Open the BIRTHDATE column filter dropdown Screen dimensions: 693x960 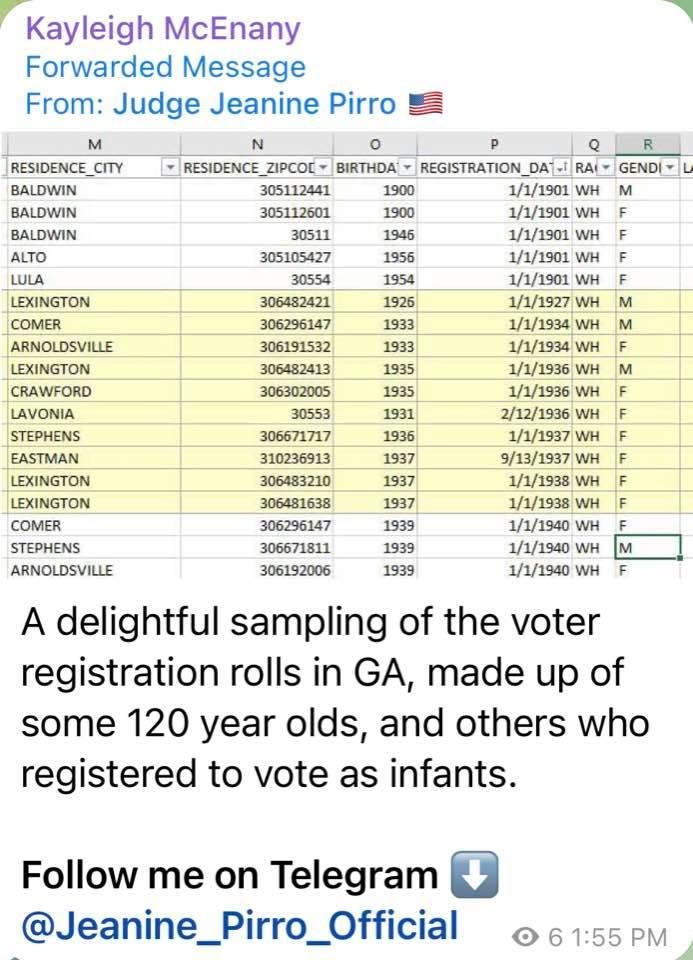click(408, 168)
